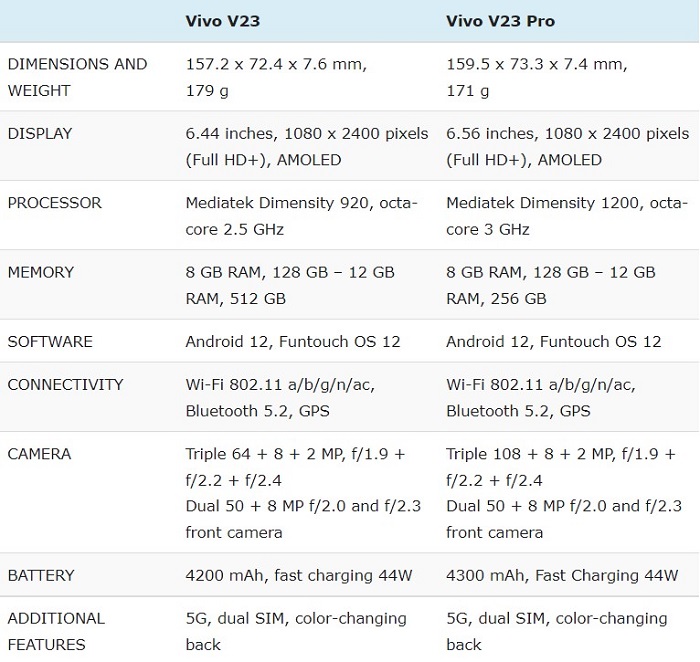
Task: Select the 12 GB RAM, 256 GB memory cell
Action: pyautogui.click(x=550, y=285)
